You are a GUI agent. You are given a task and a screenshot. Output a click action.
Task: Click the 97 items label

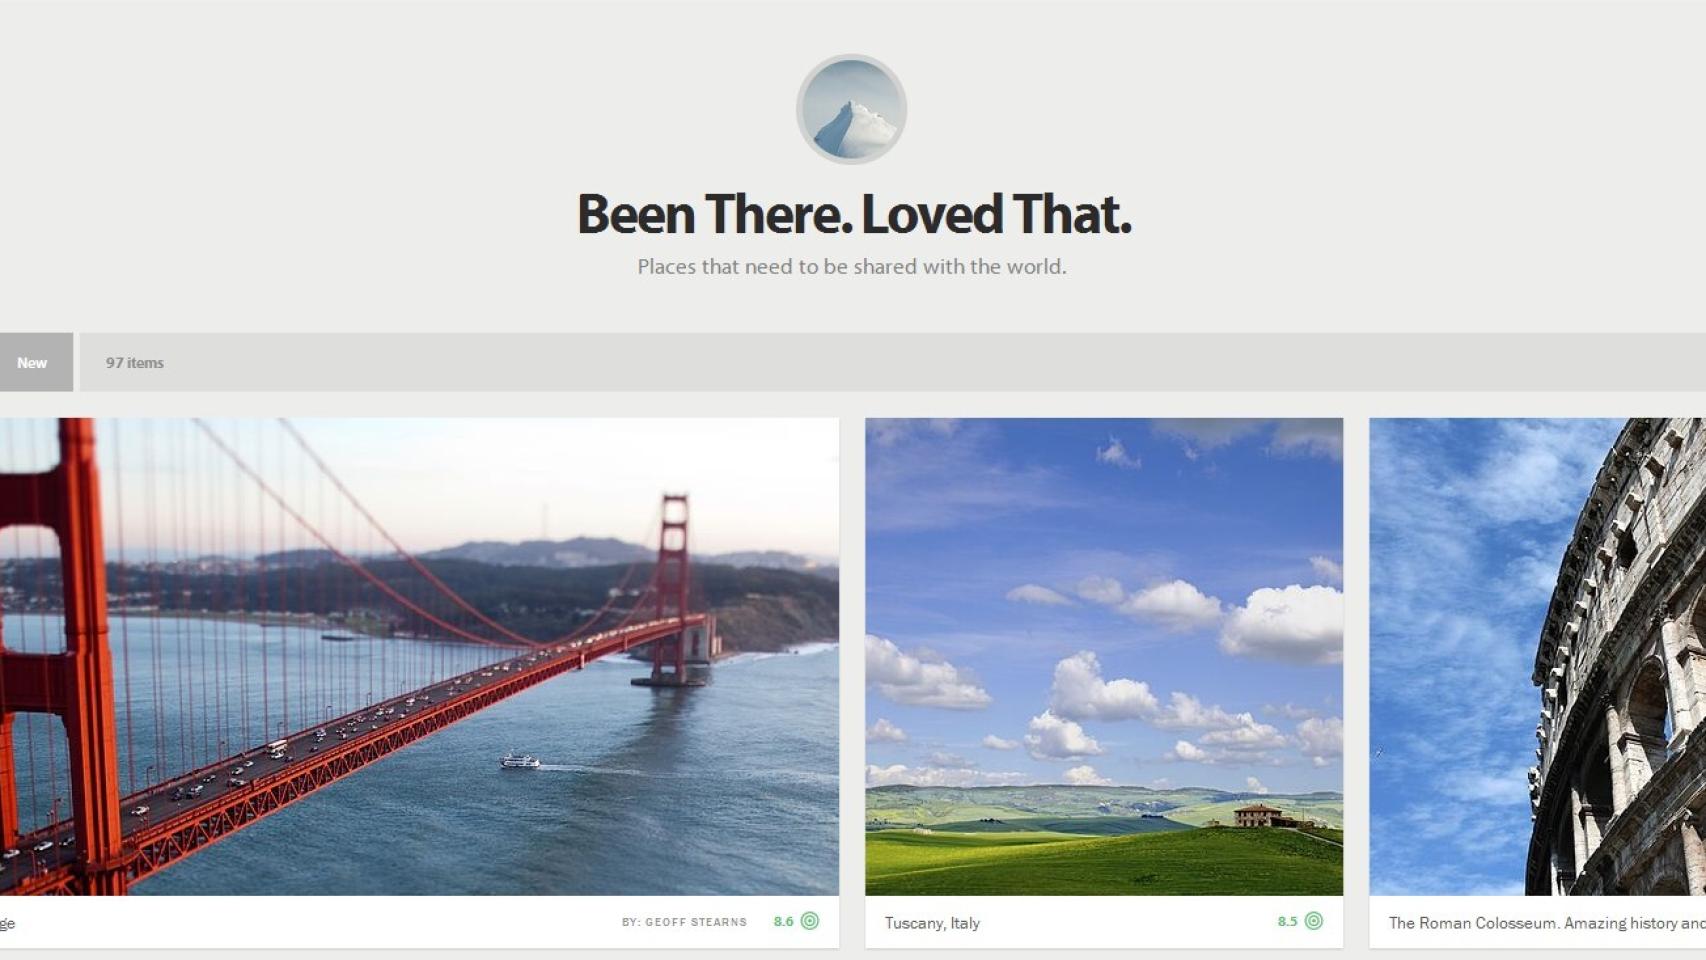coord(135,363)
